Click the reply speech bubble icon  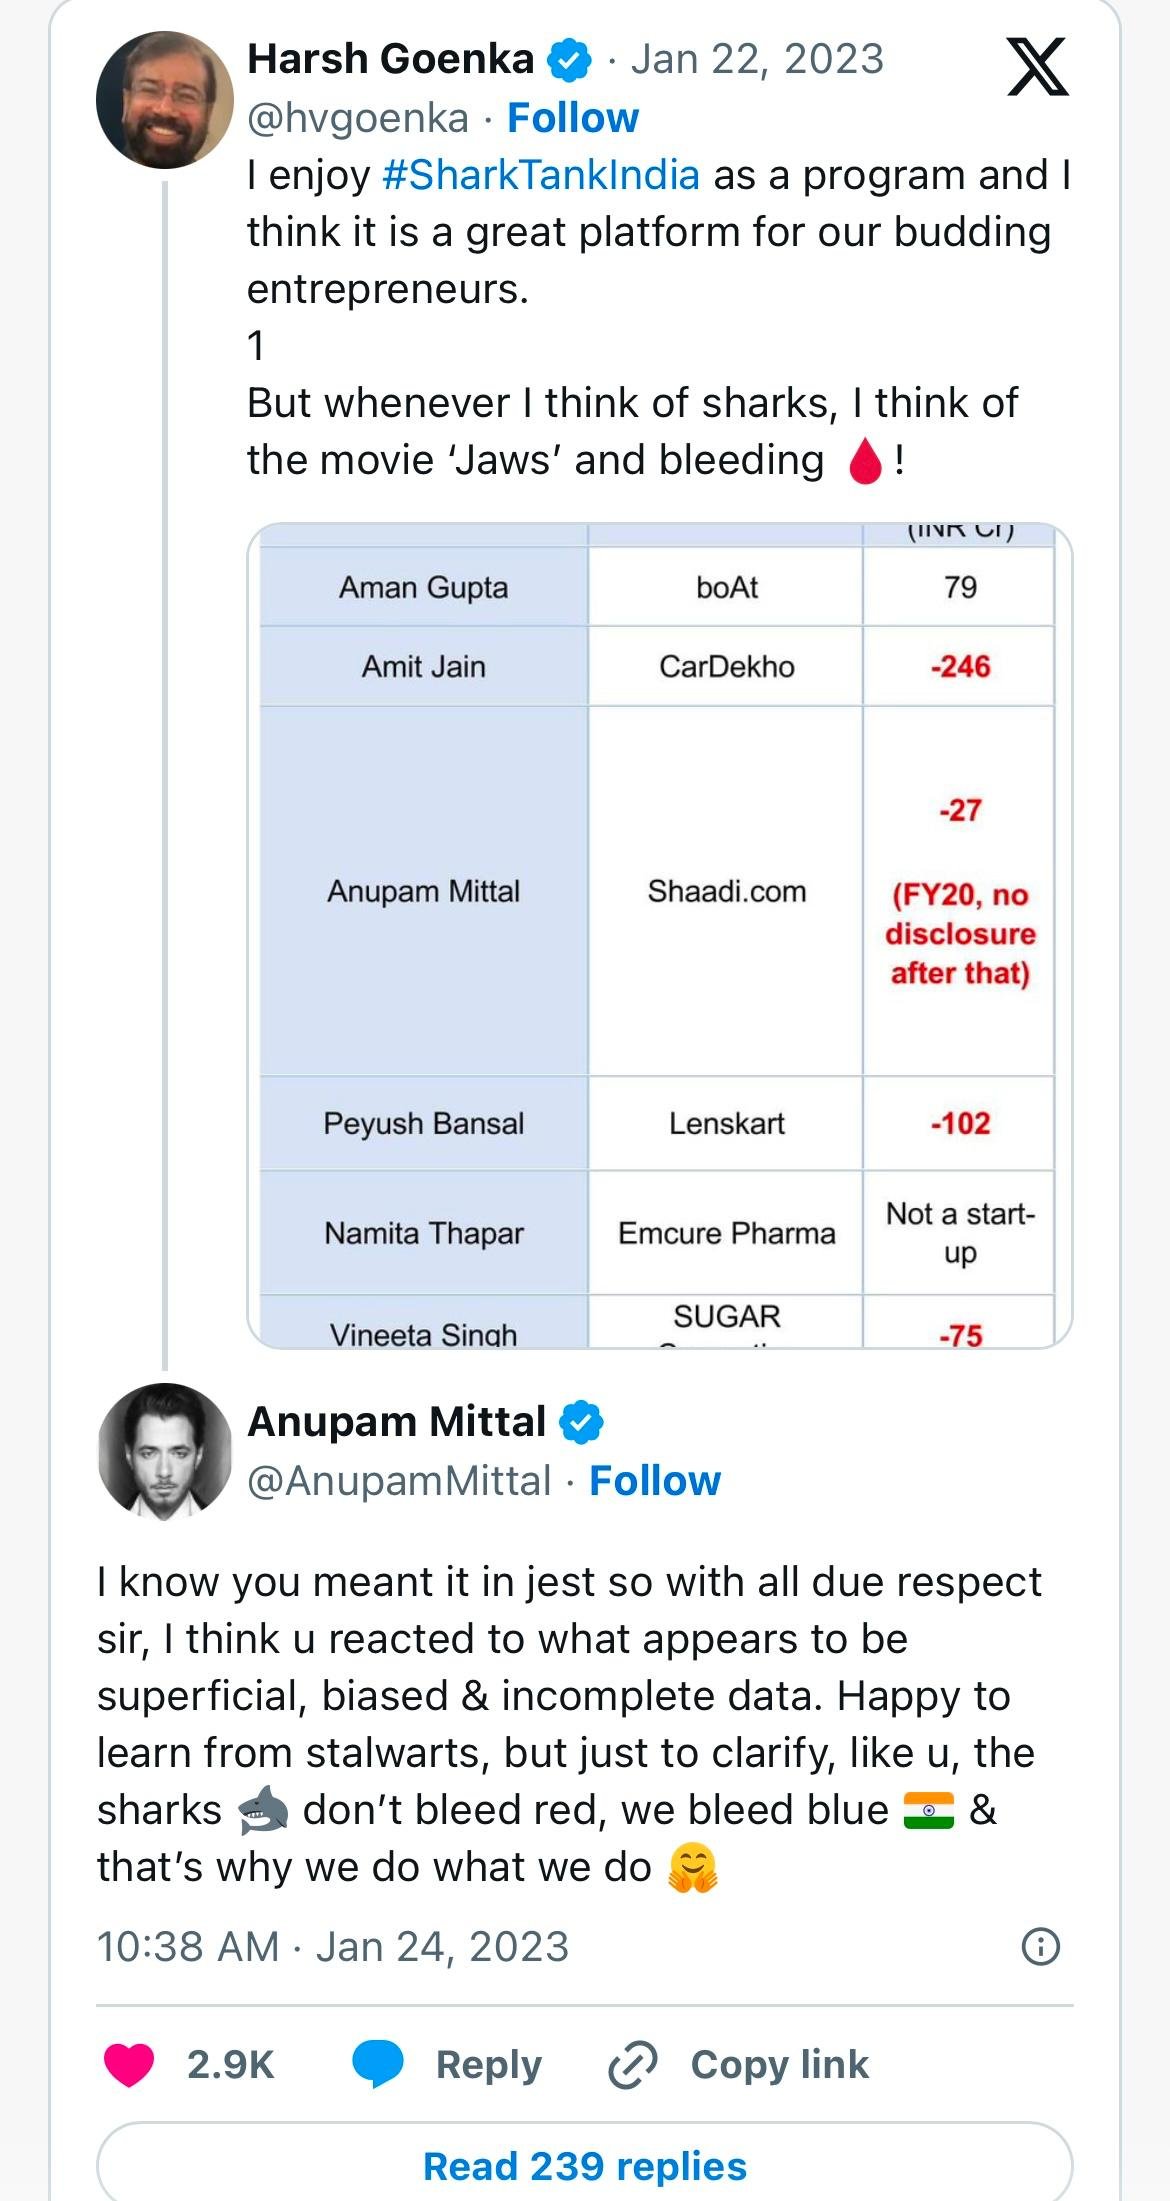click(378, 2064)
